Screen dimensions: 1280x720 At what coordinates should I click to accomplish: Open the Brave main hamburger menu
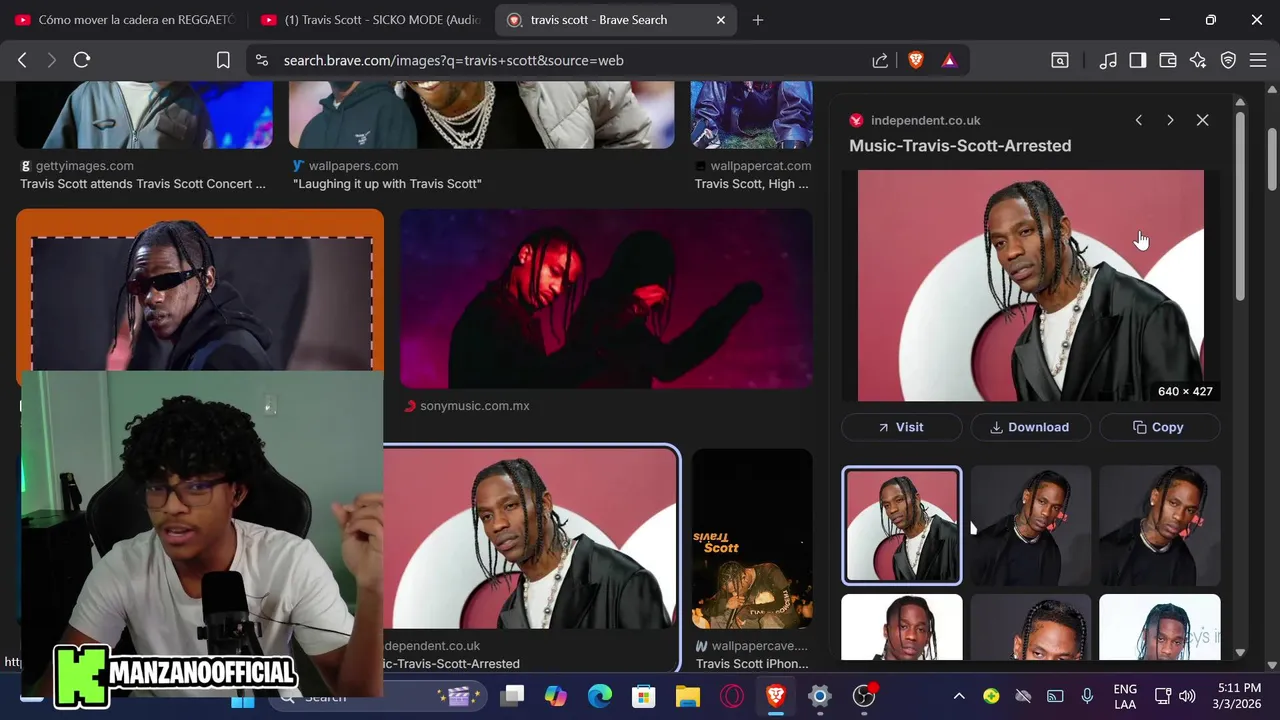(x=1257, y=60)
